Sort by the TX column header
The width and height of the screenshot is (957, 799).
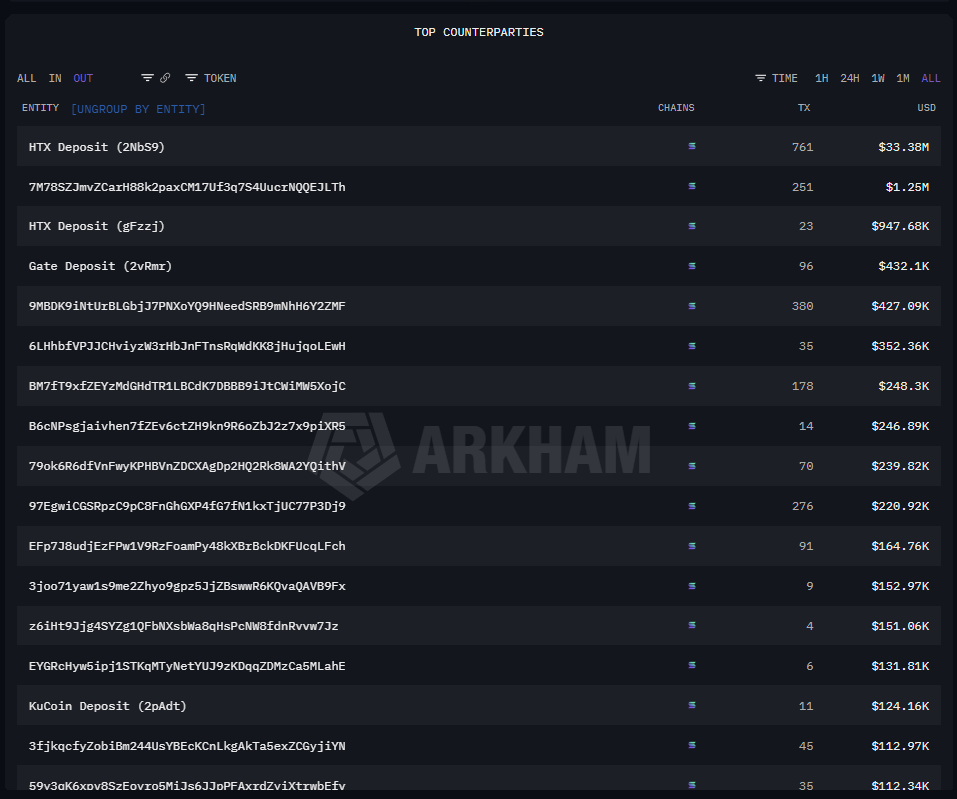(x=804, y=107)
